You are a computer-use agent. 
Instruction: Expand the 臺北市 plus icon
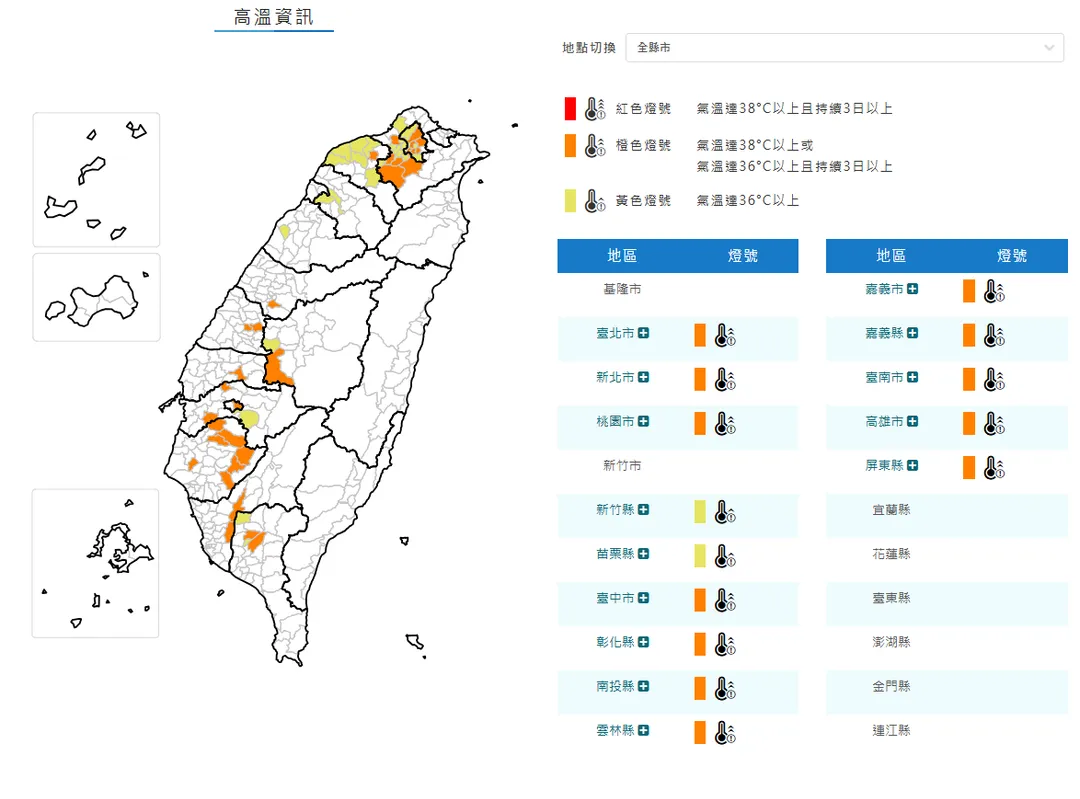643,333
